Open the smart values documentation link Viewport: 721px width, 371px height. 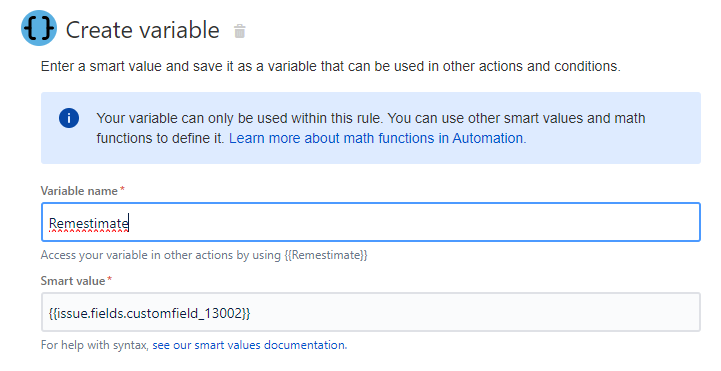pyautogui.click(x=250, y=345)
